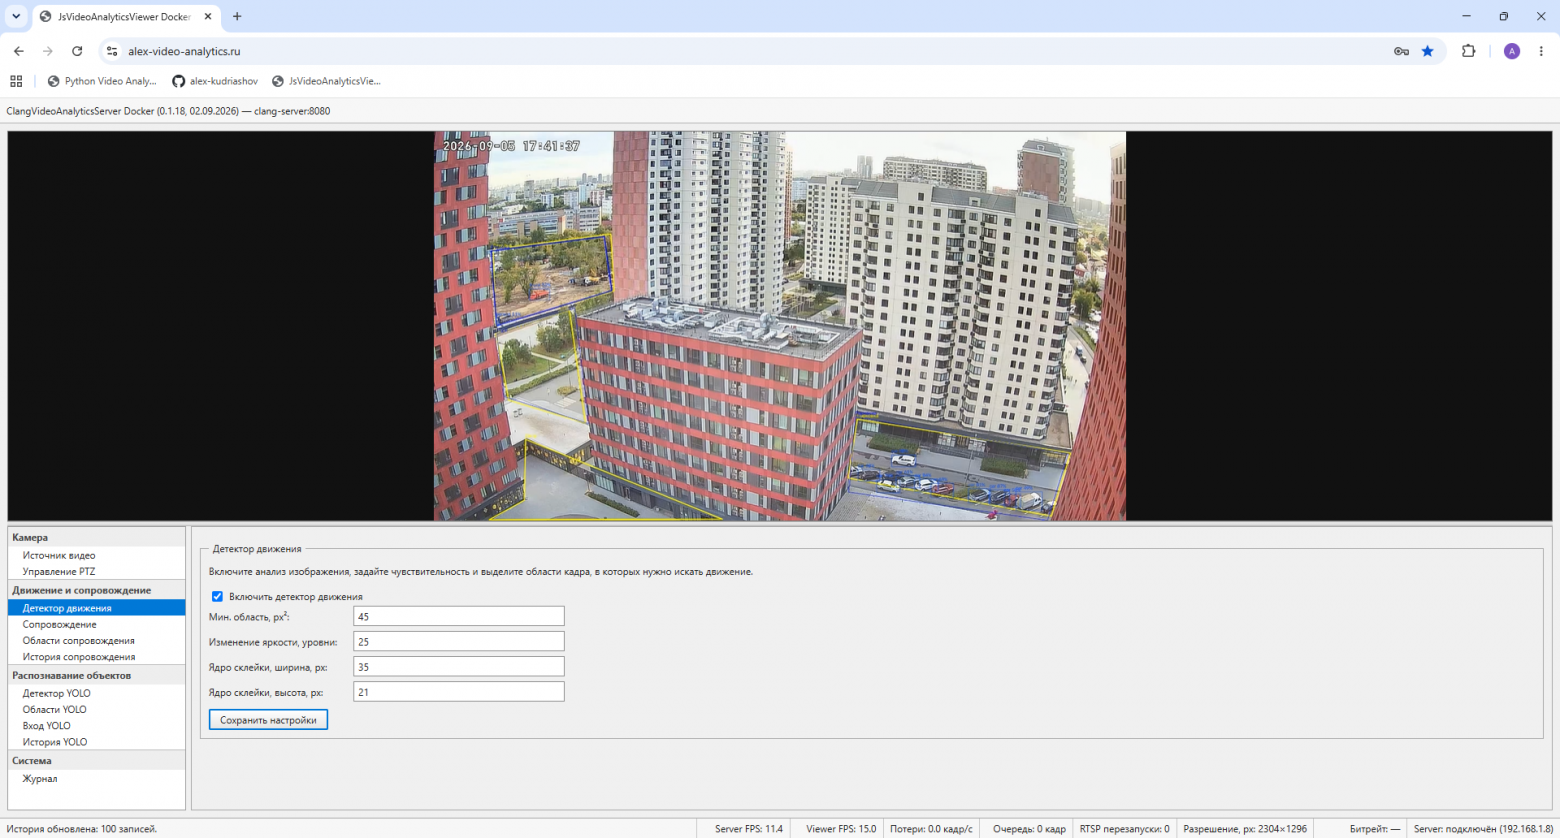Open the site information icon in address bar
Screen dimensions: 1560x838
tap(112, 51)
